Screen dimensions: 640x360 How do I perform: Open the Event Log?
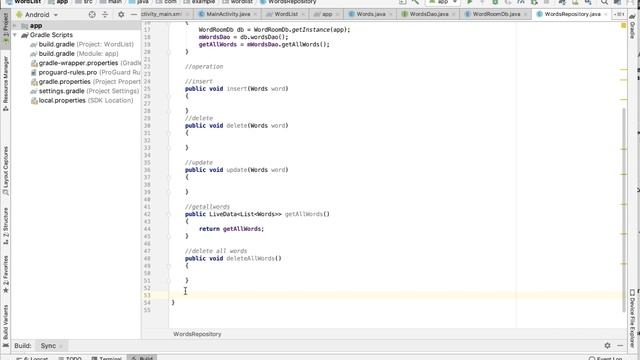(606, 358)
